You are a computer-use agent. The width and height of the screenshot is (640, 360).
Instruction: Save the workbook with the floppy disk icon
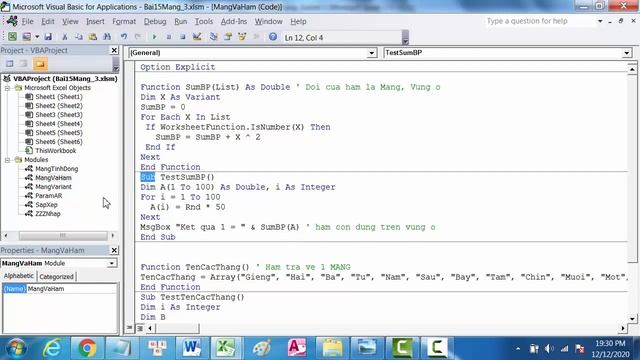(48, 37)
